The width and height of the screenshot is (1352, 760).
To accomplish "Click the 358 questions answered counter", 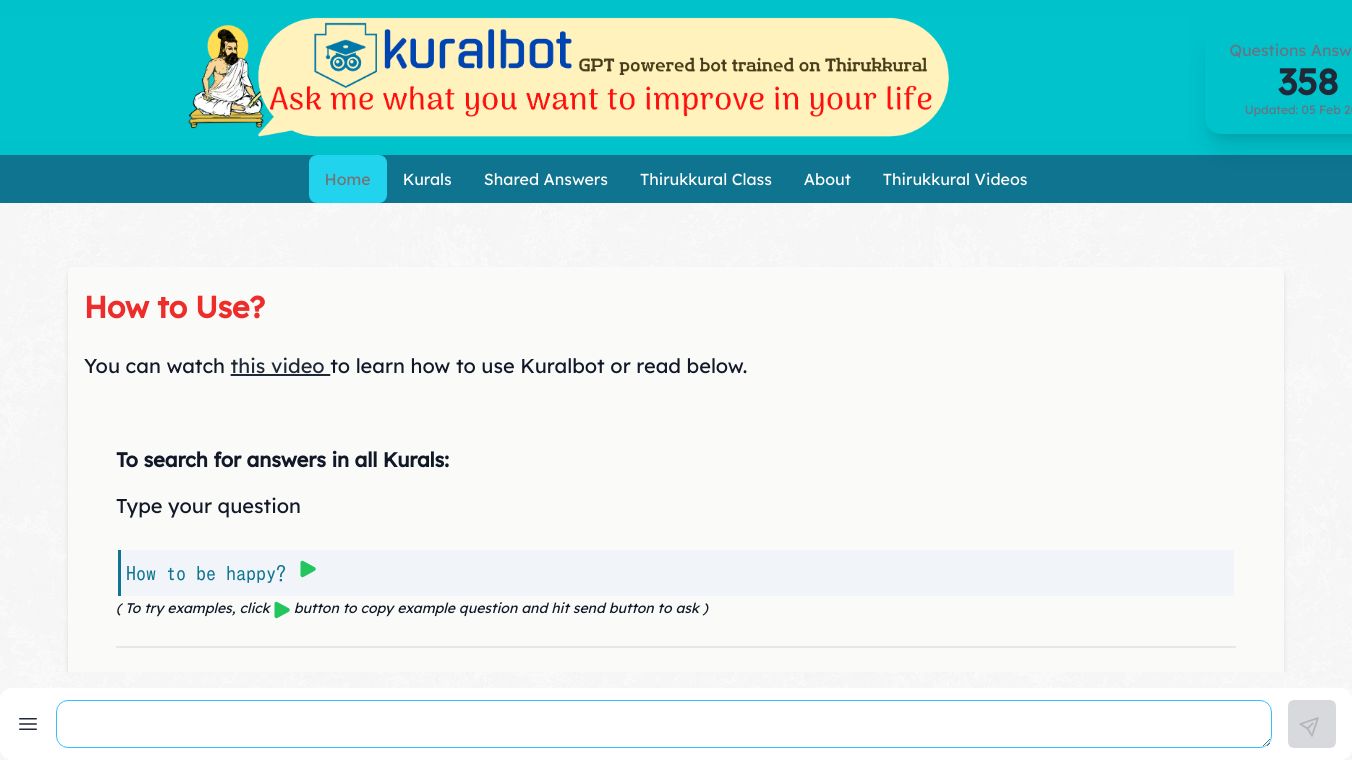I will coord(1308,82).
